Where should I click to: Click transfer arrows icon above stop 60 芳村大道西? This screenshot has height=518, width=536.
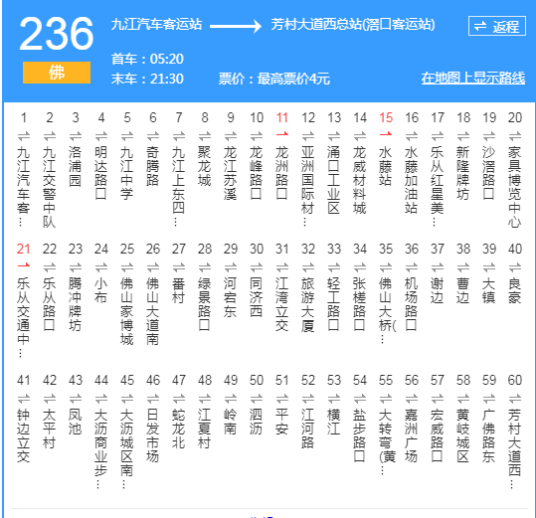[x=515, y=399]
